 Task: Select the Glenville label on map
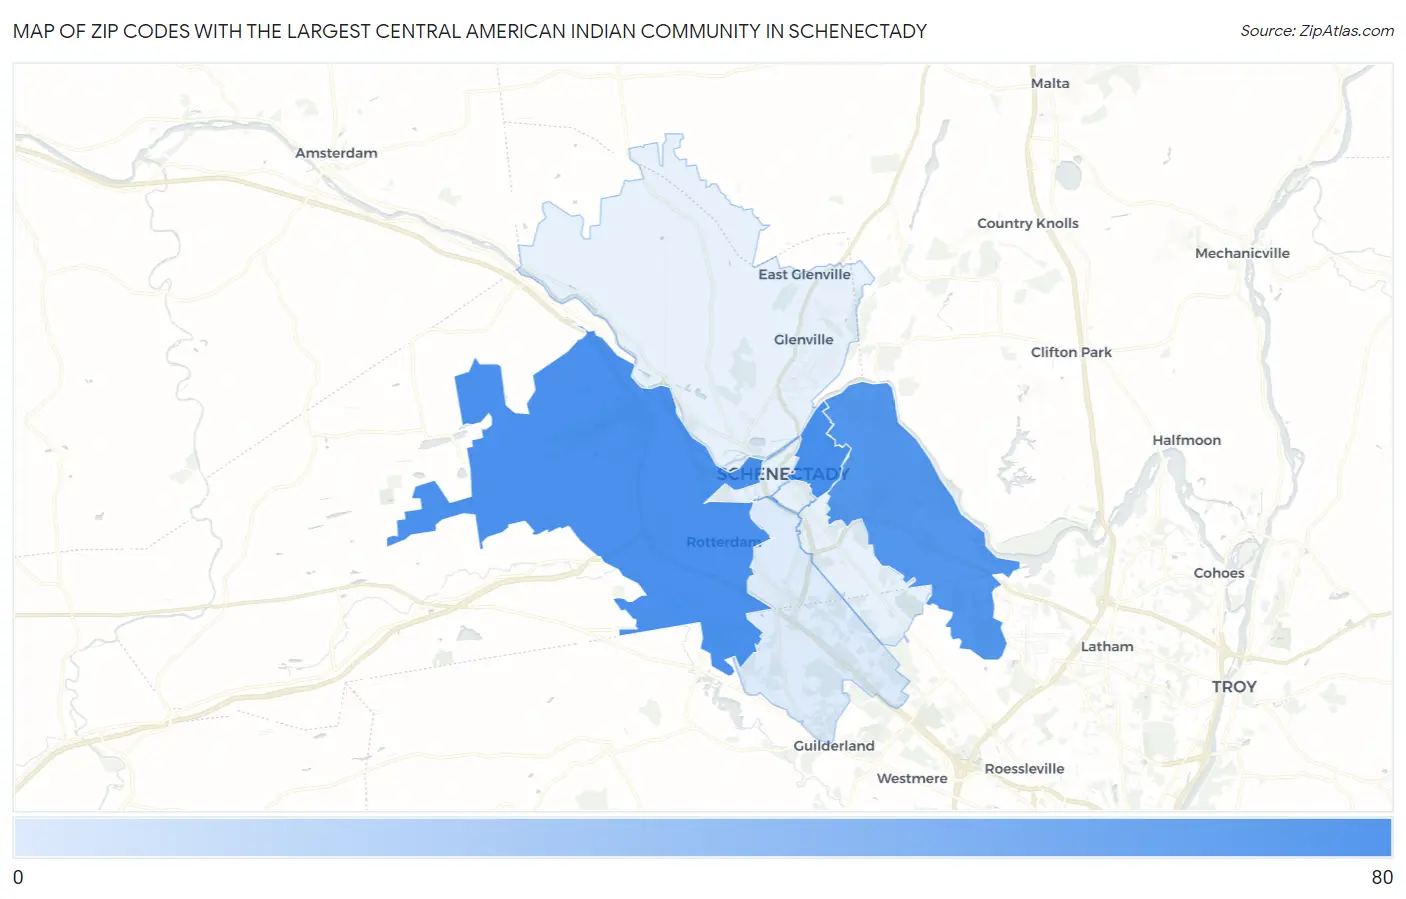coord(803,340)
